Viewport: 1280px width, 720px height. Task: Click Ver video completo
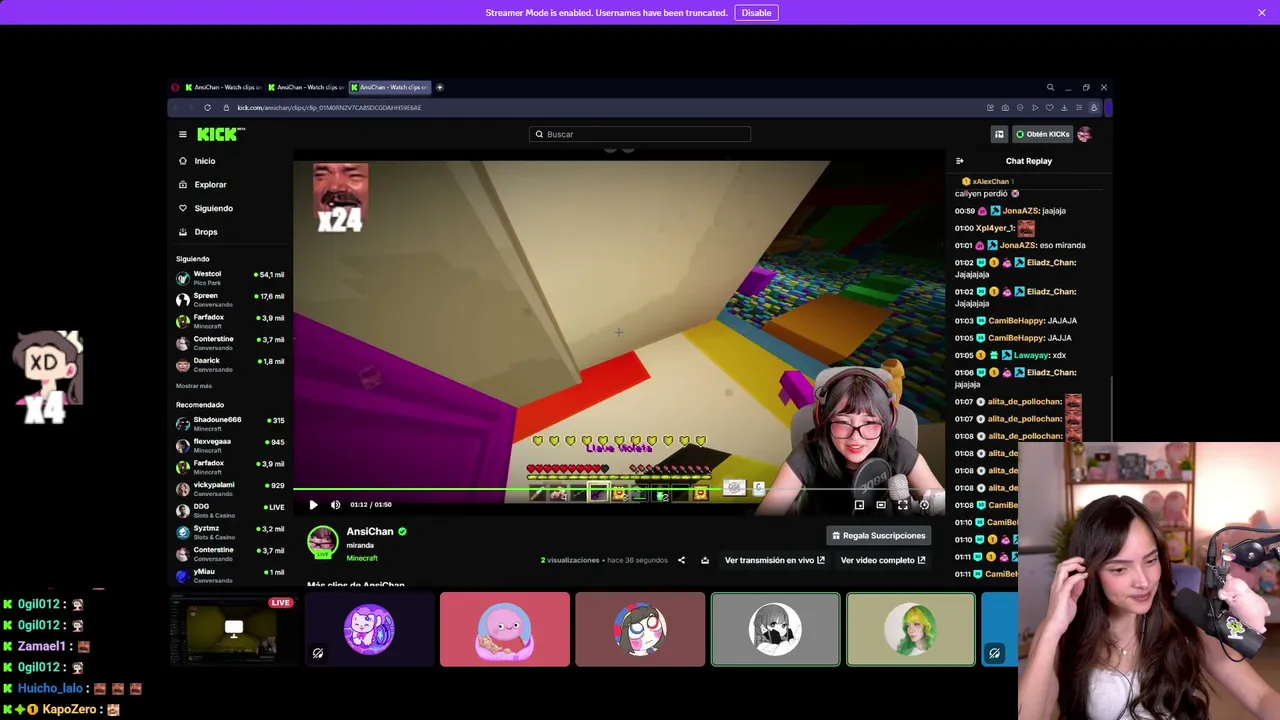tap(883, 560)
